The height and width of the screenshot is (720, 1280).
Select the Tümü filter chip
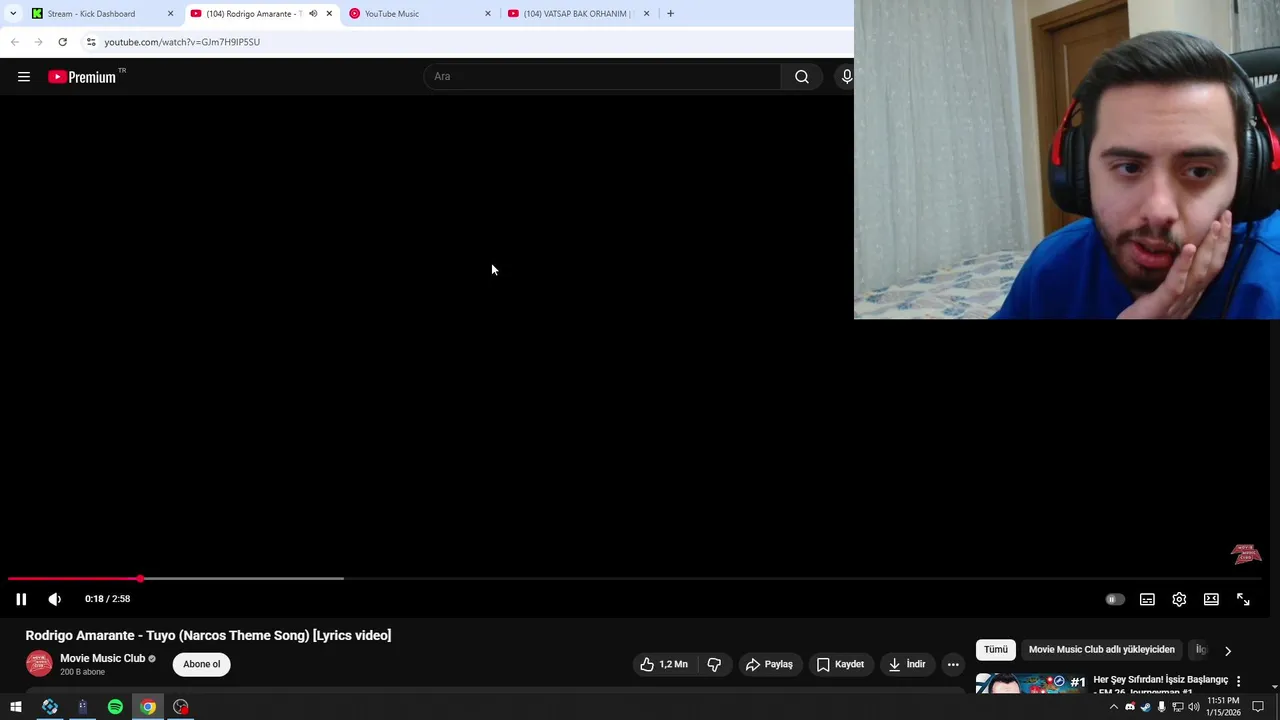(x=996, y=650)
